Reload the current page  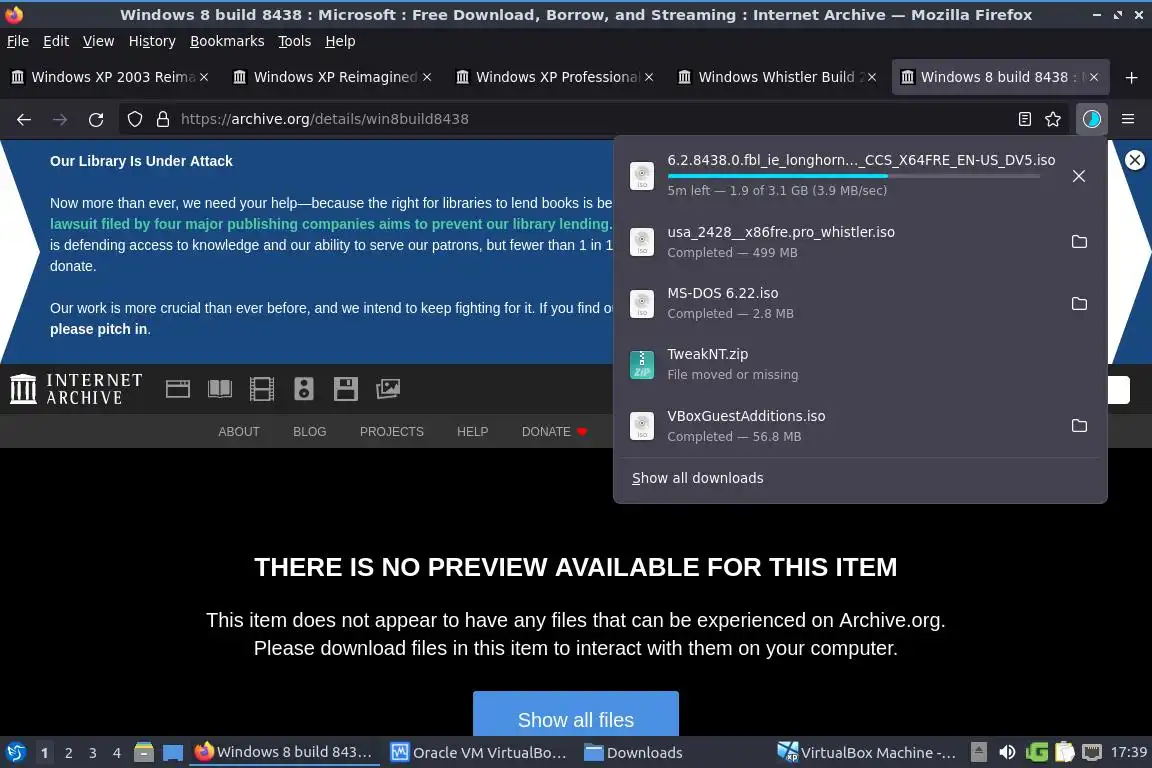[96, 119]
